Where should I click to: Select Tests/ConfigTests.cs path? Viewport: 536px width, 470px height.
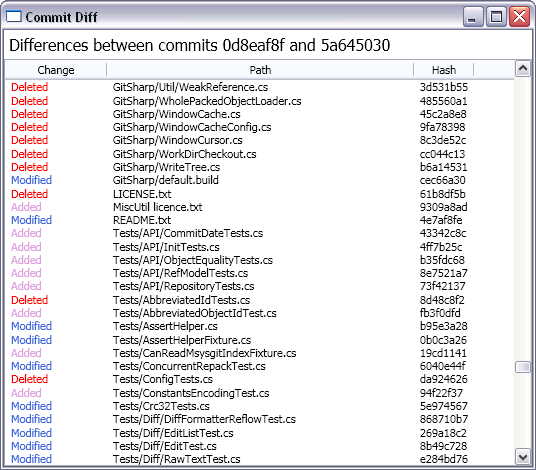[163, 379]
